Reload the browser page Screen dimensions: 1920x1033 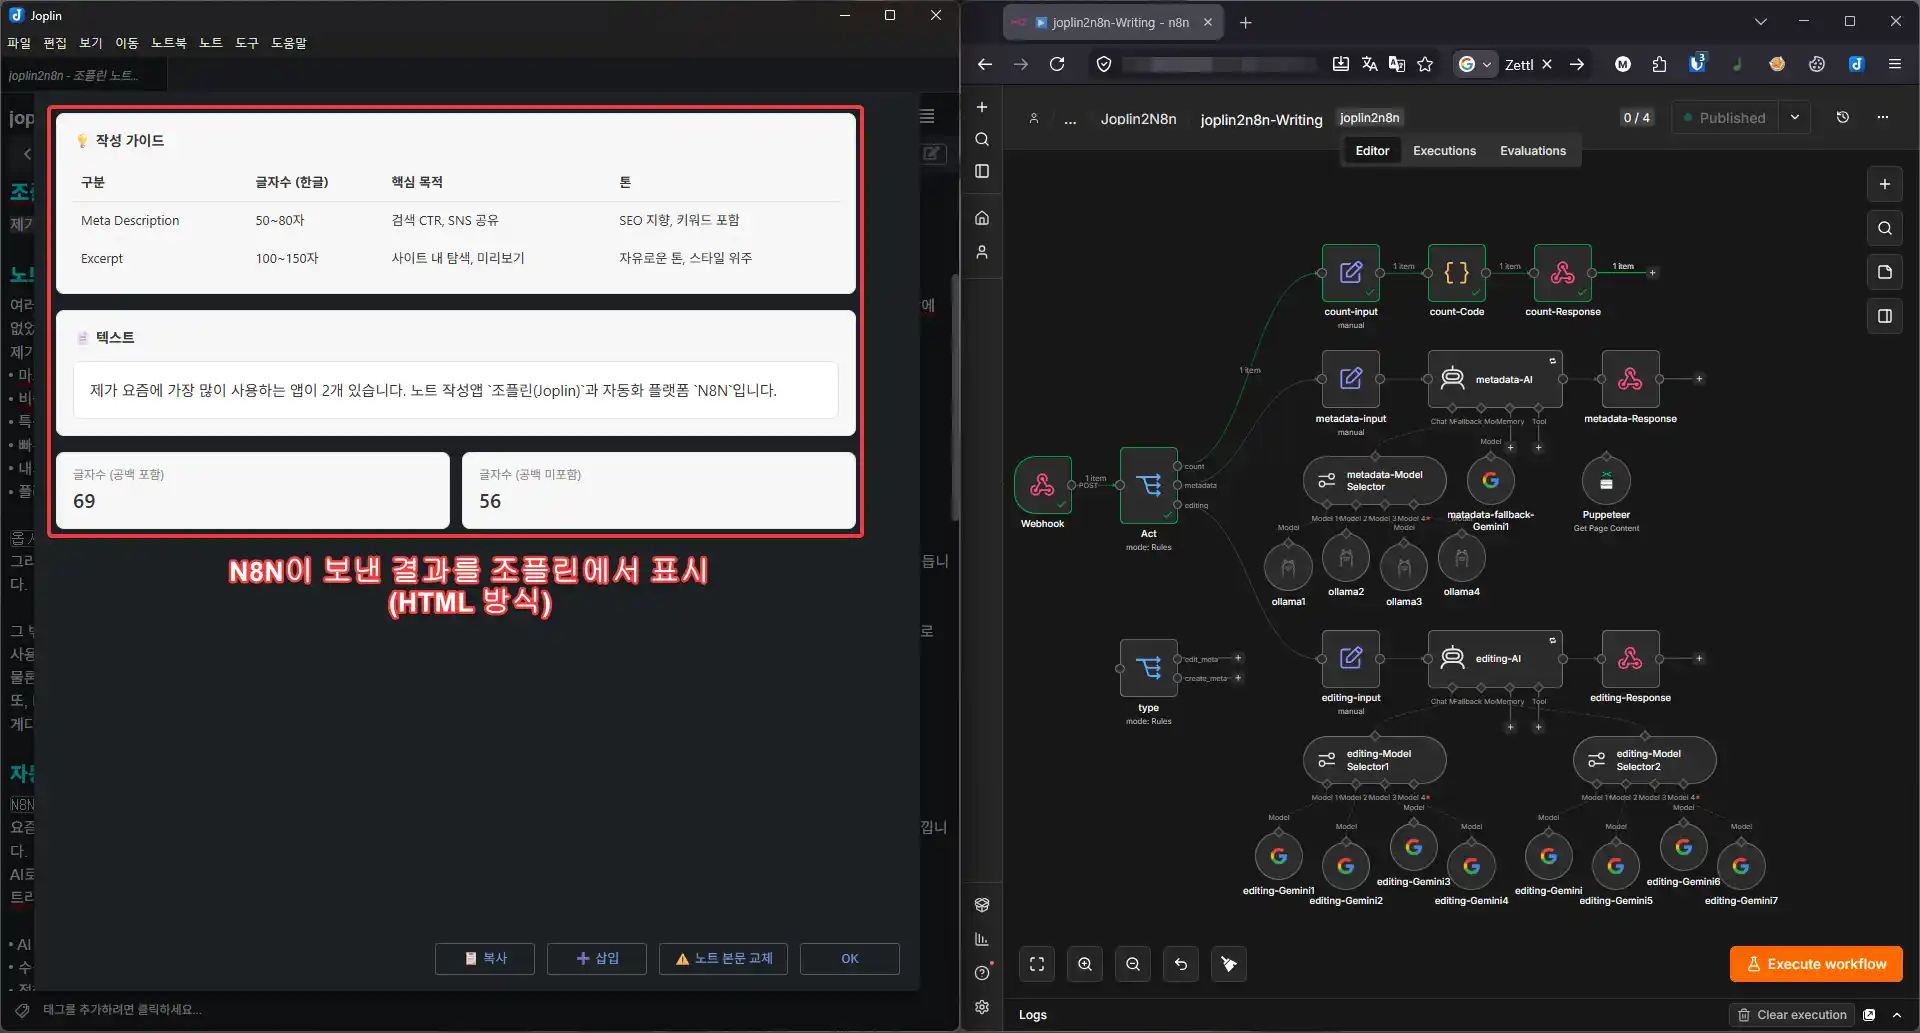tap(1057, 64)
